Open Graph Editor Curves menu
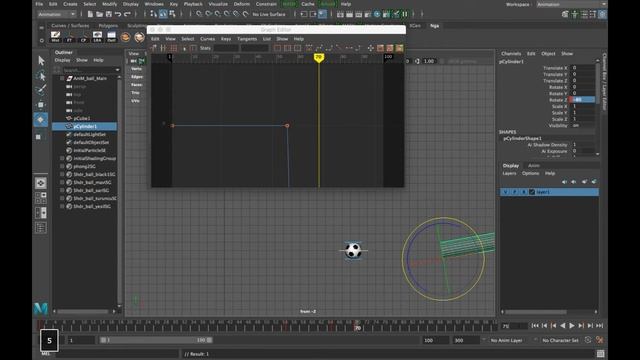Viewport: 640px width, 360px height. click(207, 39)
